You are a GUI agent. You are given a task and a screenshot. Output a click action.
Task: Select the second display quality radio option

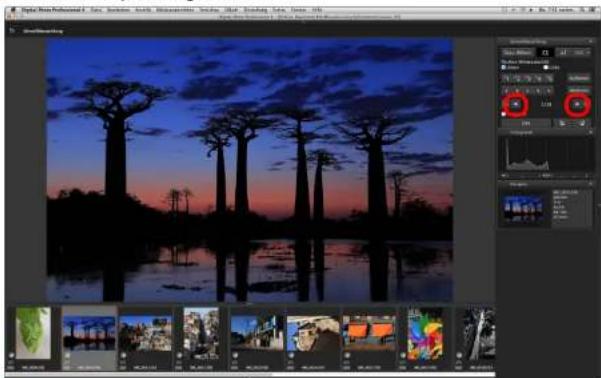point(546,67)
